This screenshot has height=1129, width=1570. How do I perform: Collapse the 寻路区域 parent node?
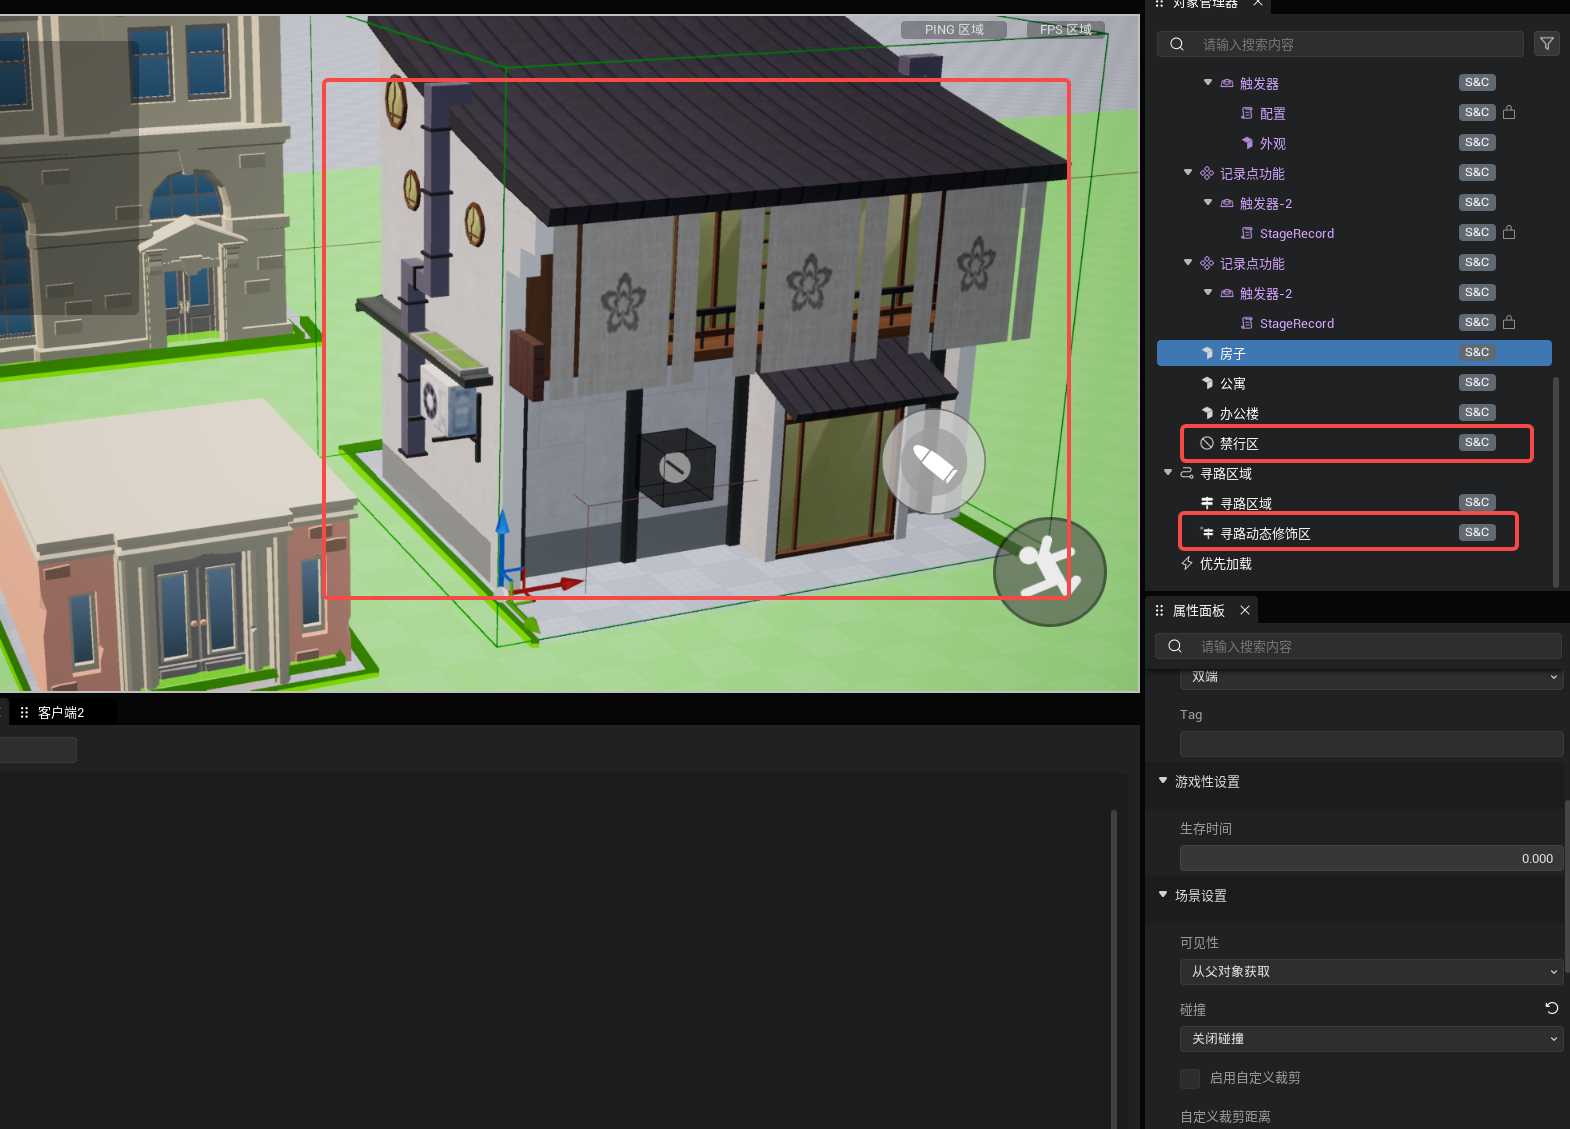coord(1168,472)
